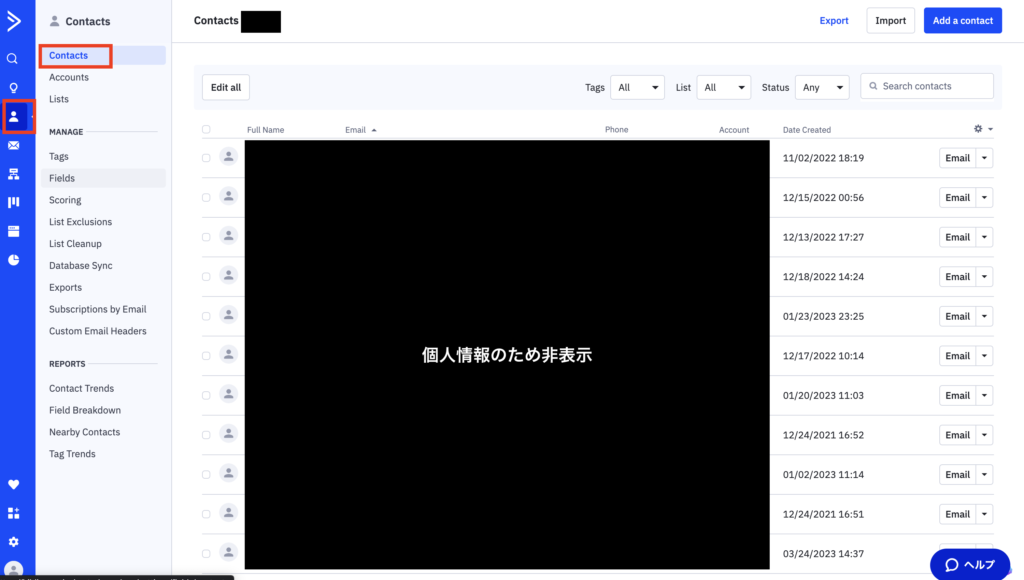Go to Fields under Manage
Screen dimensions: 1024x580
coord(103,178)
